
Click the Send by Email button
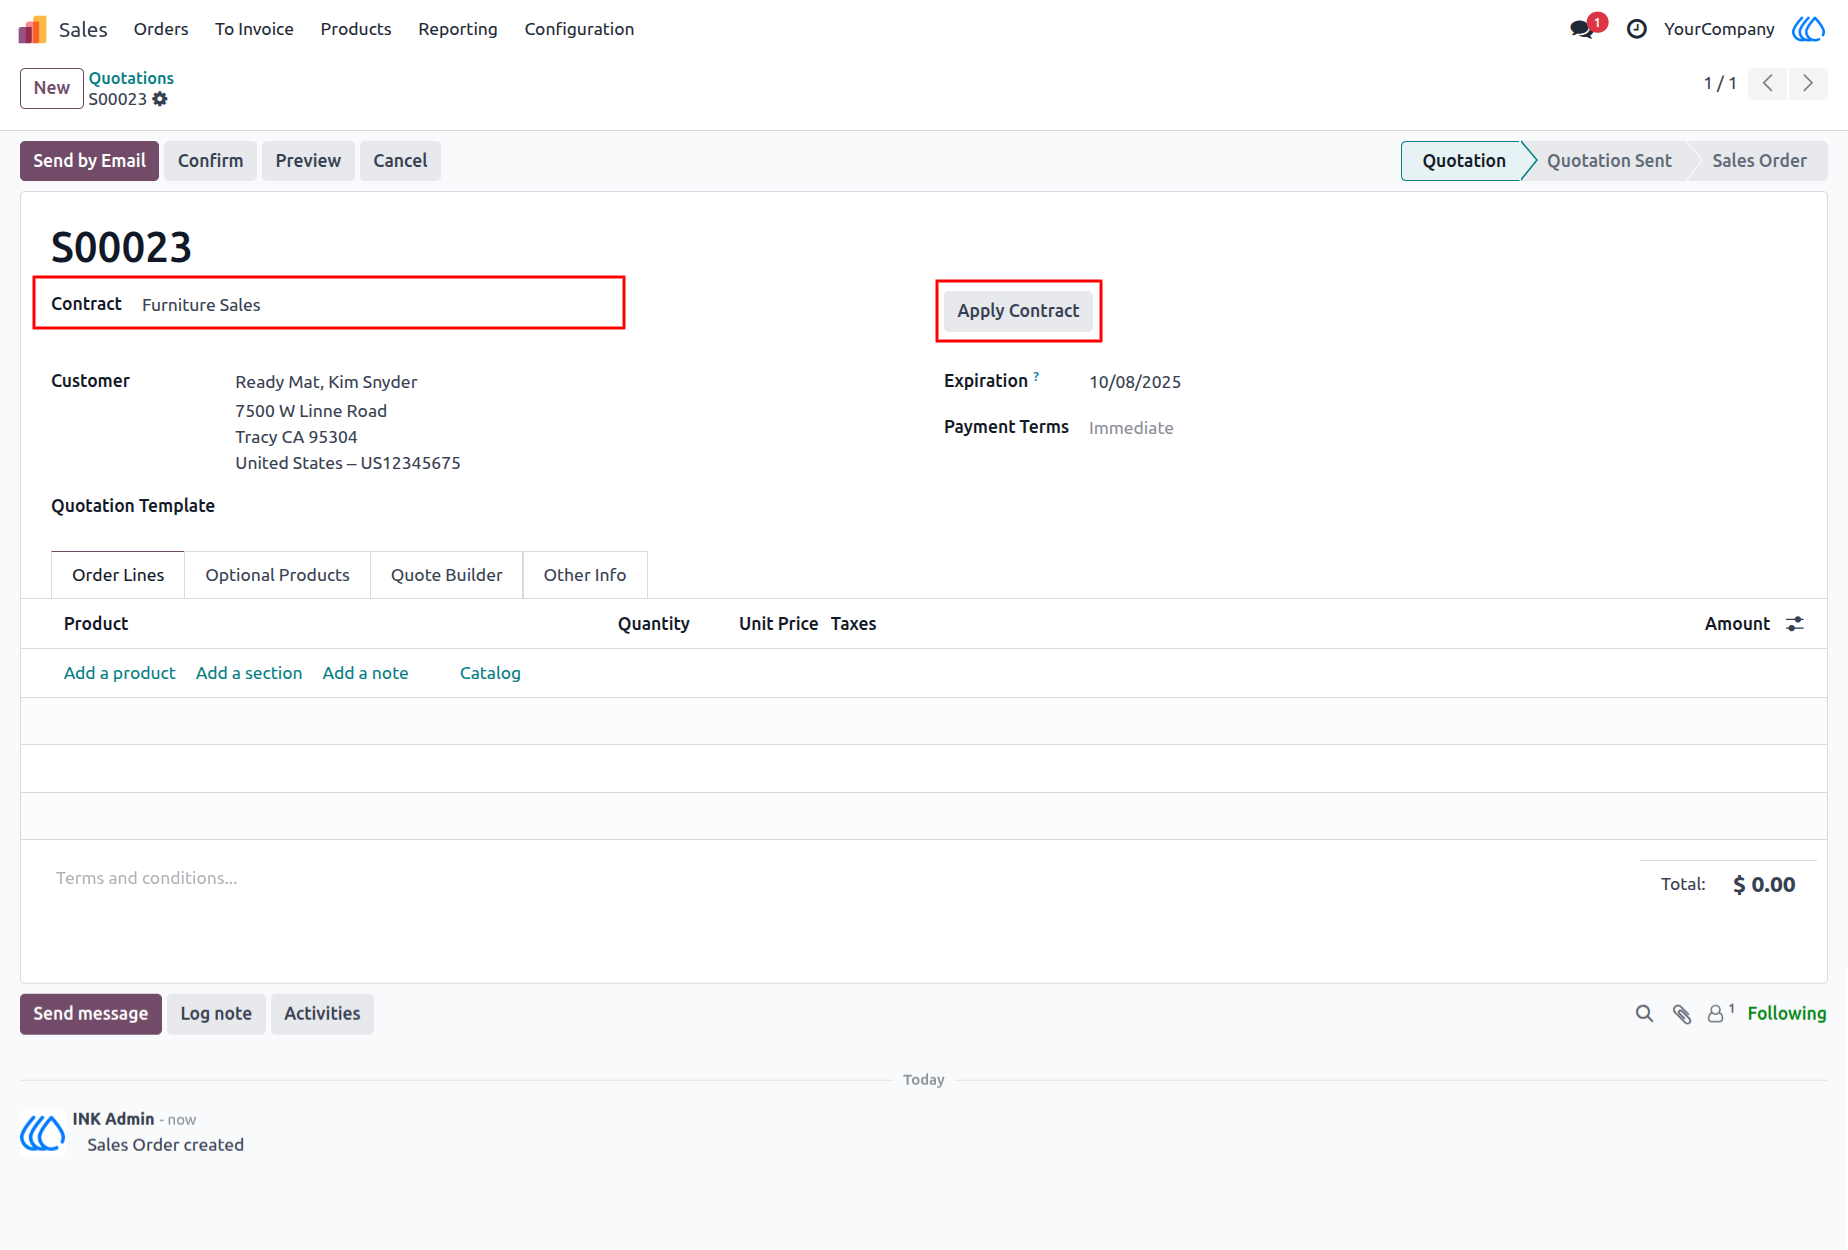pyautogui.click(x=89, y=161)
